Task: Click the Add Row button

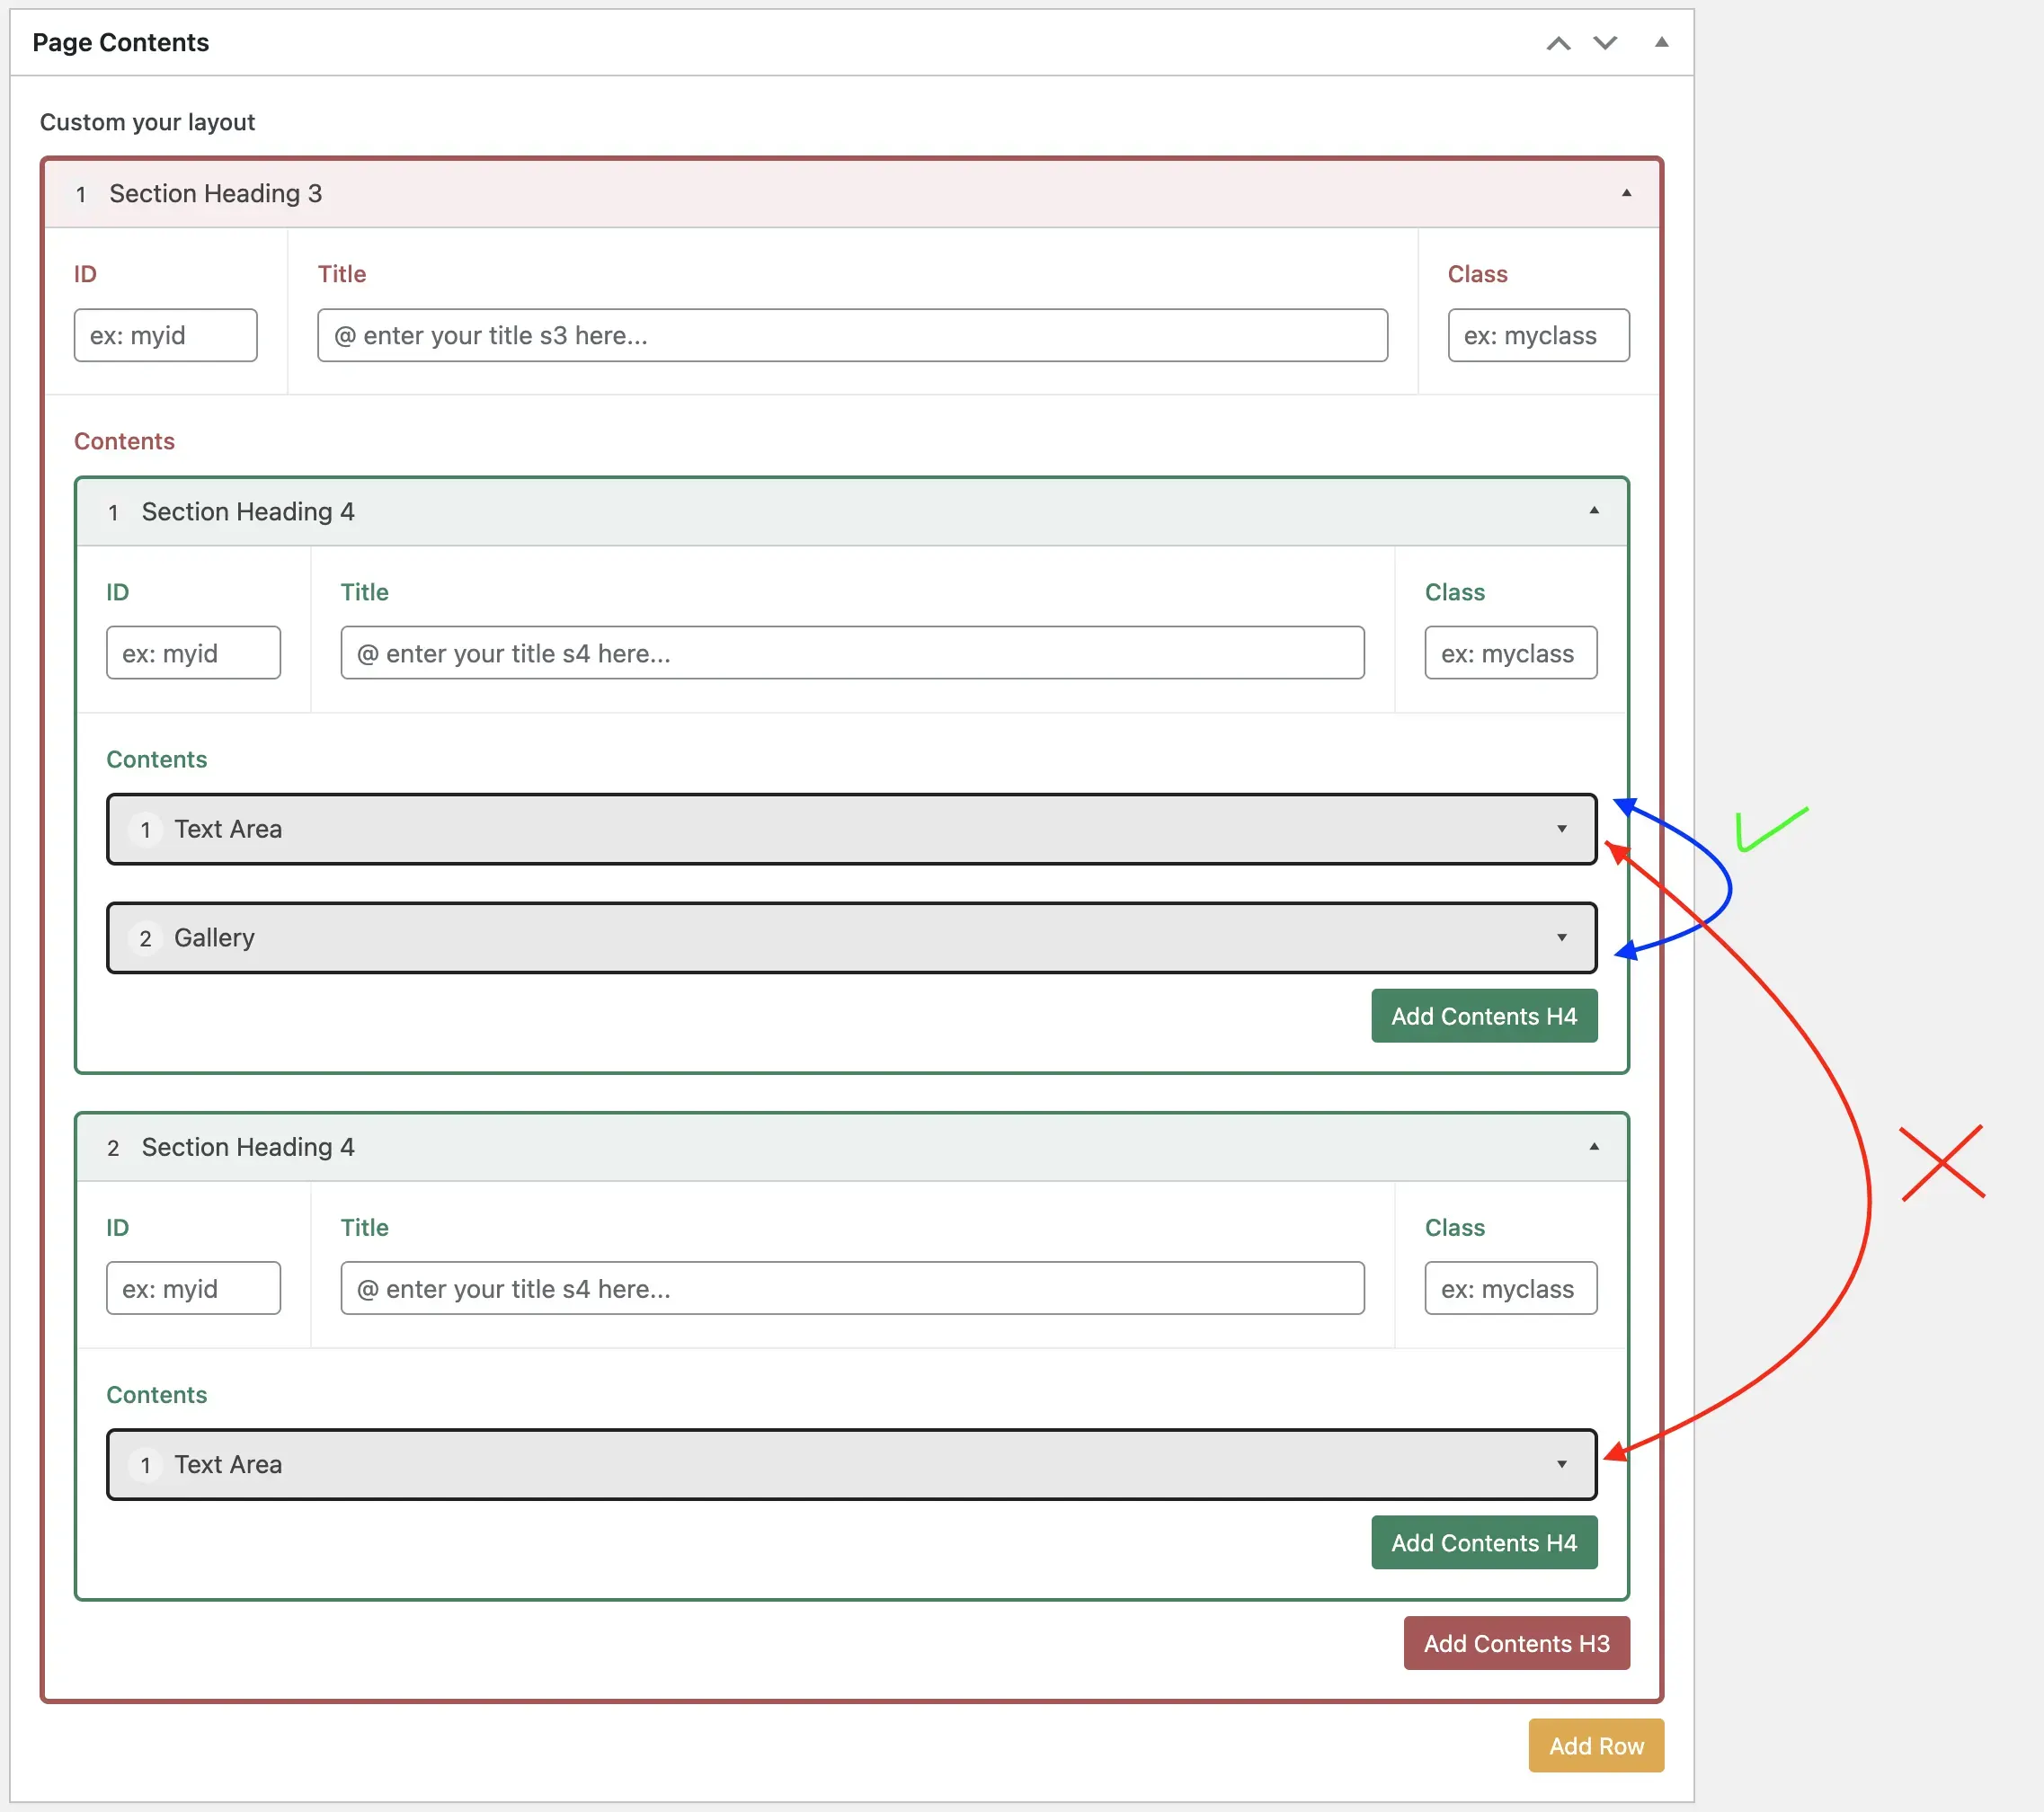Action: point(1595,1746)
